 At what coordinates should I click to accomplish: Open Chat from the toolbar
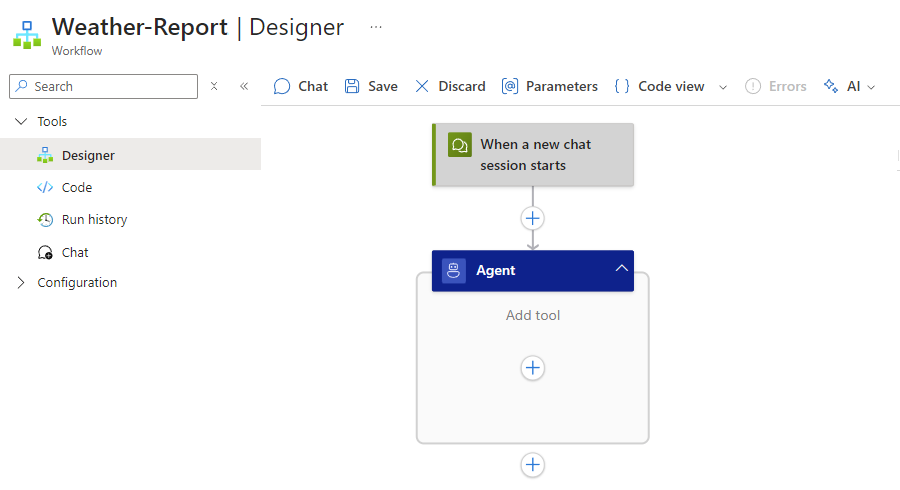pyautogui.click(x=301, y=87)
